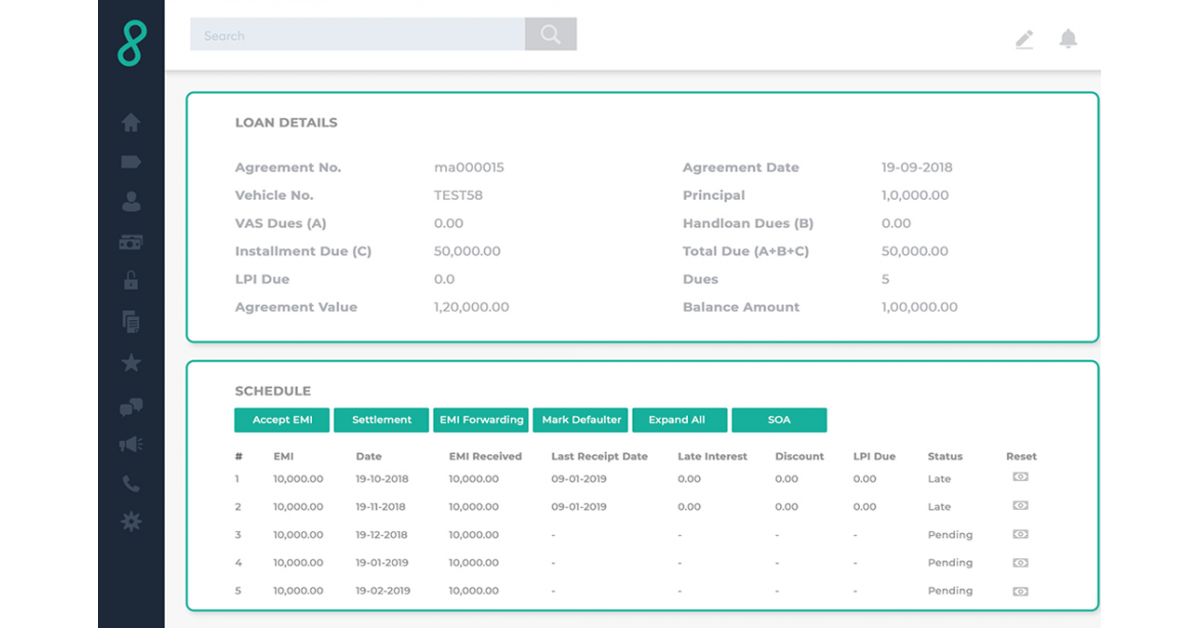Click the notification bell icon

click(x=1068, y=39)
